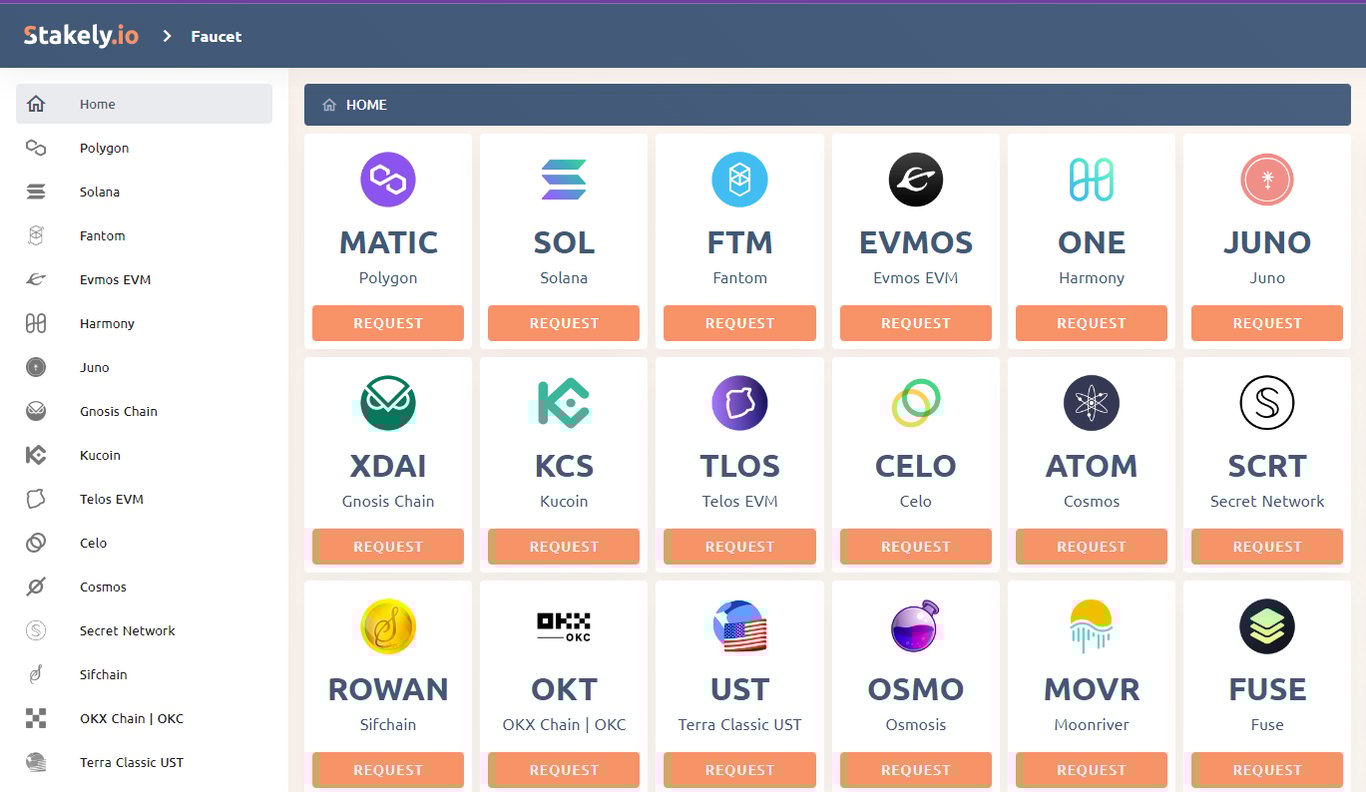Click the Fantom icon in the sidebar
Image resolution: width=1366 pixels, height=792 pixels.
click(36, 236)
